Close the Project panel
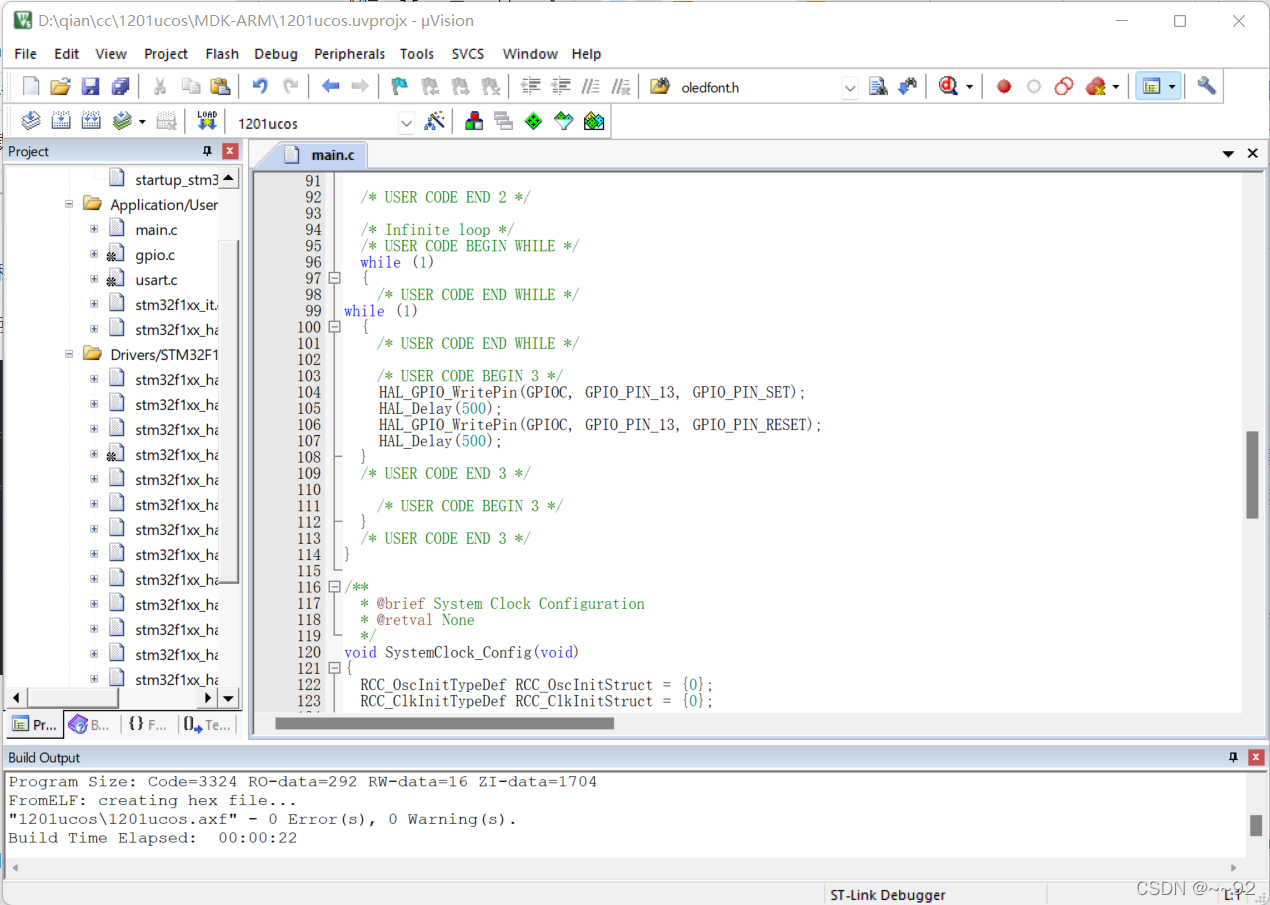The image size is (1270, 905). coord(230,151)
